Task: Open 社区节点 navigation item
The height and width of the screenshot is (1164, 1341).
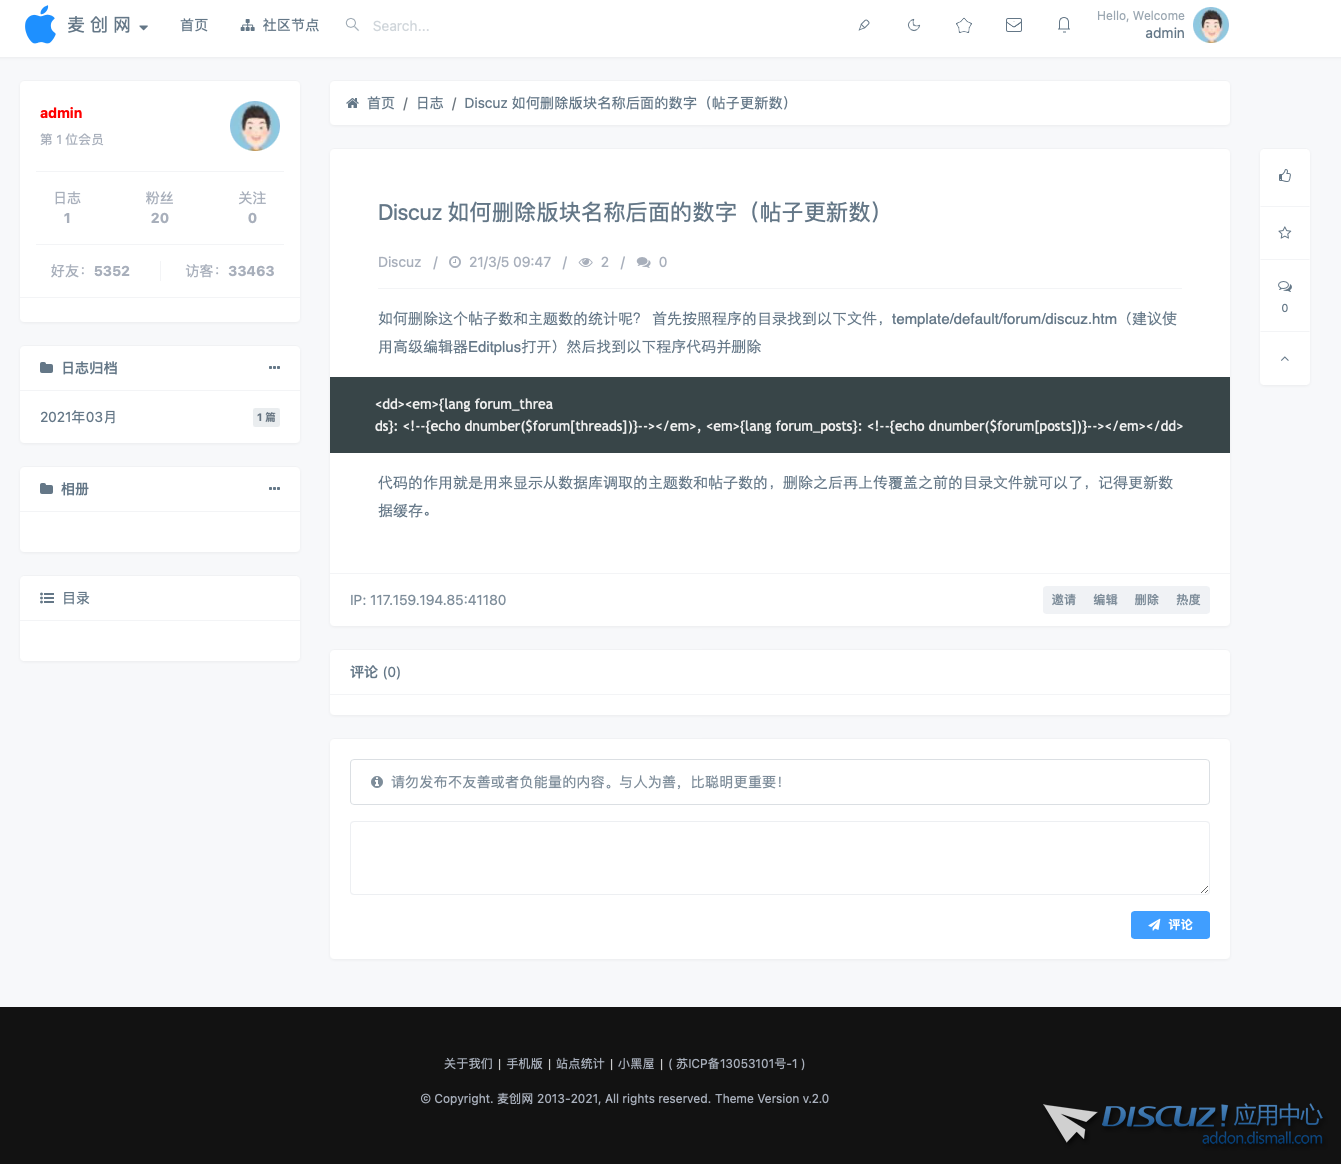Action: click(x=280, y=25)
